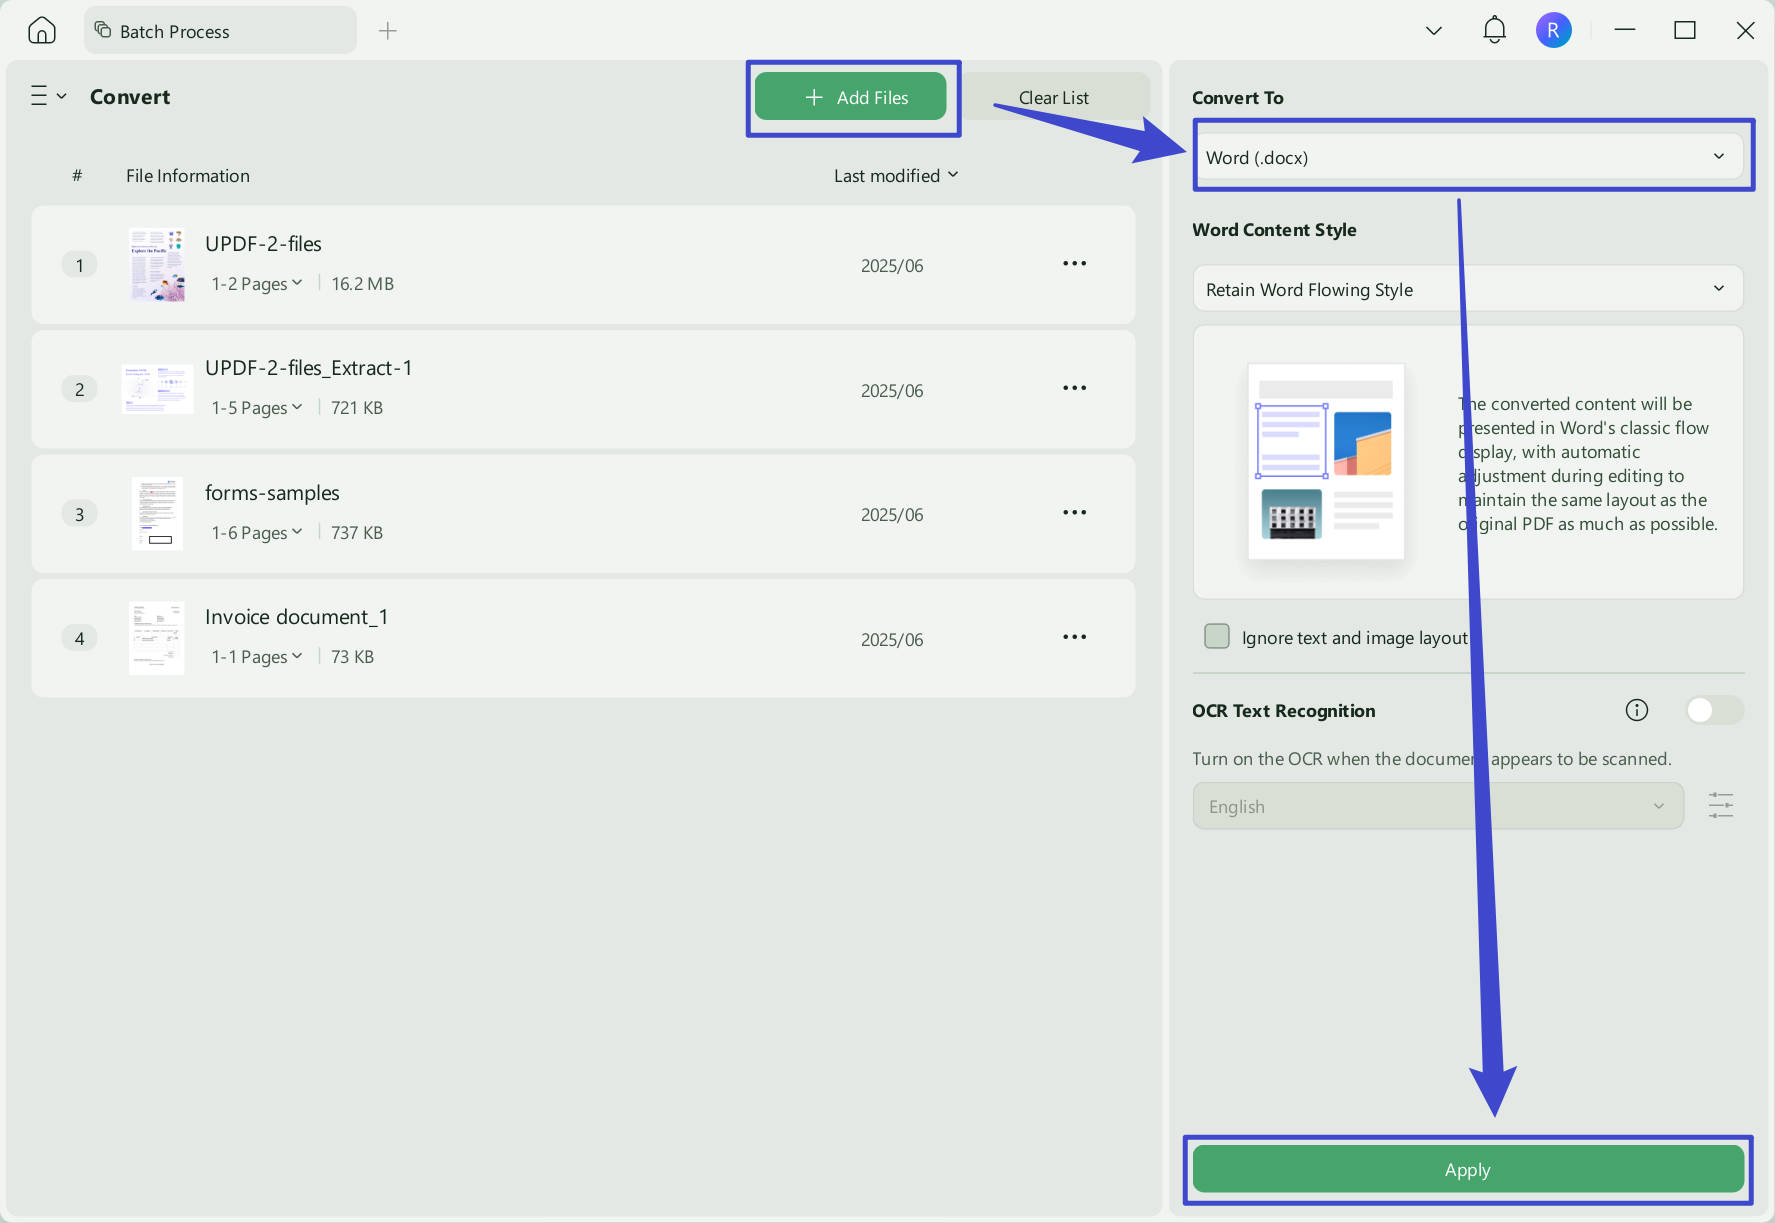Select the UPDF-2-files thumbnail
1775x1223 pixels.
point(157,264)
